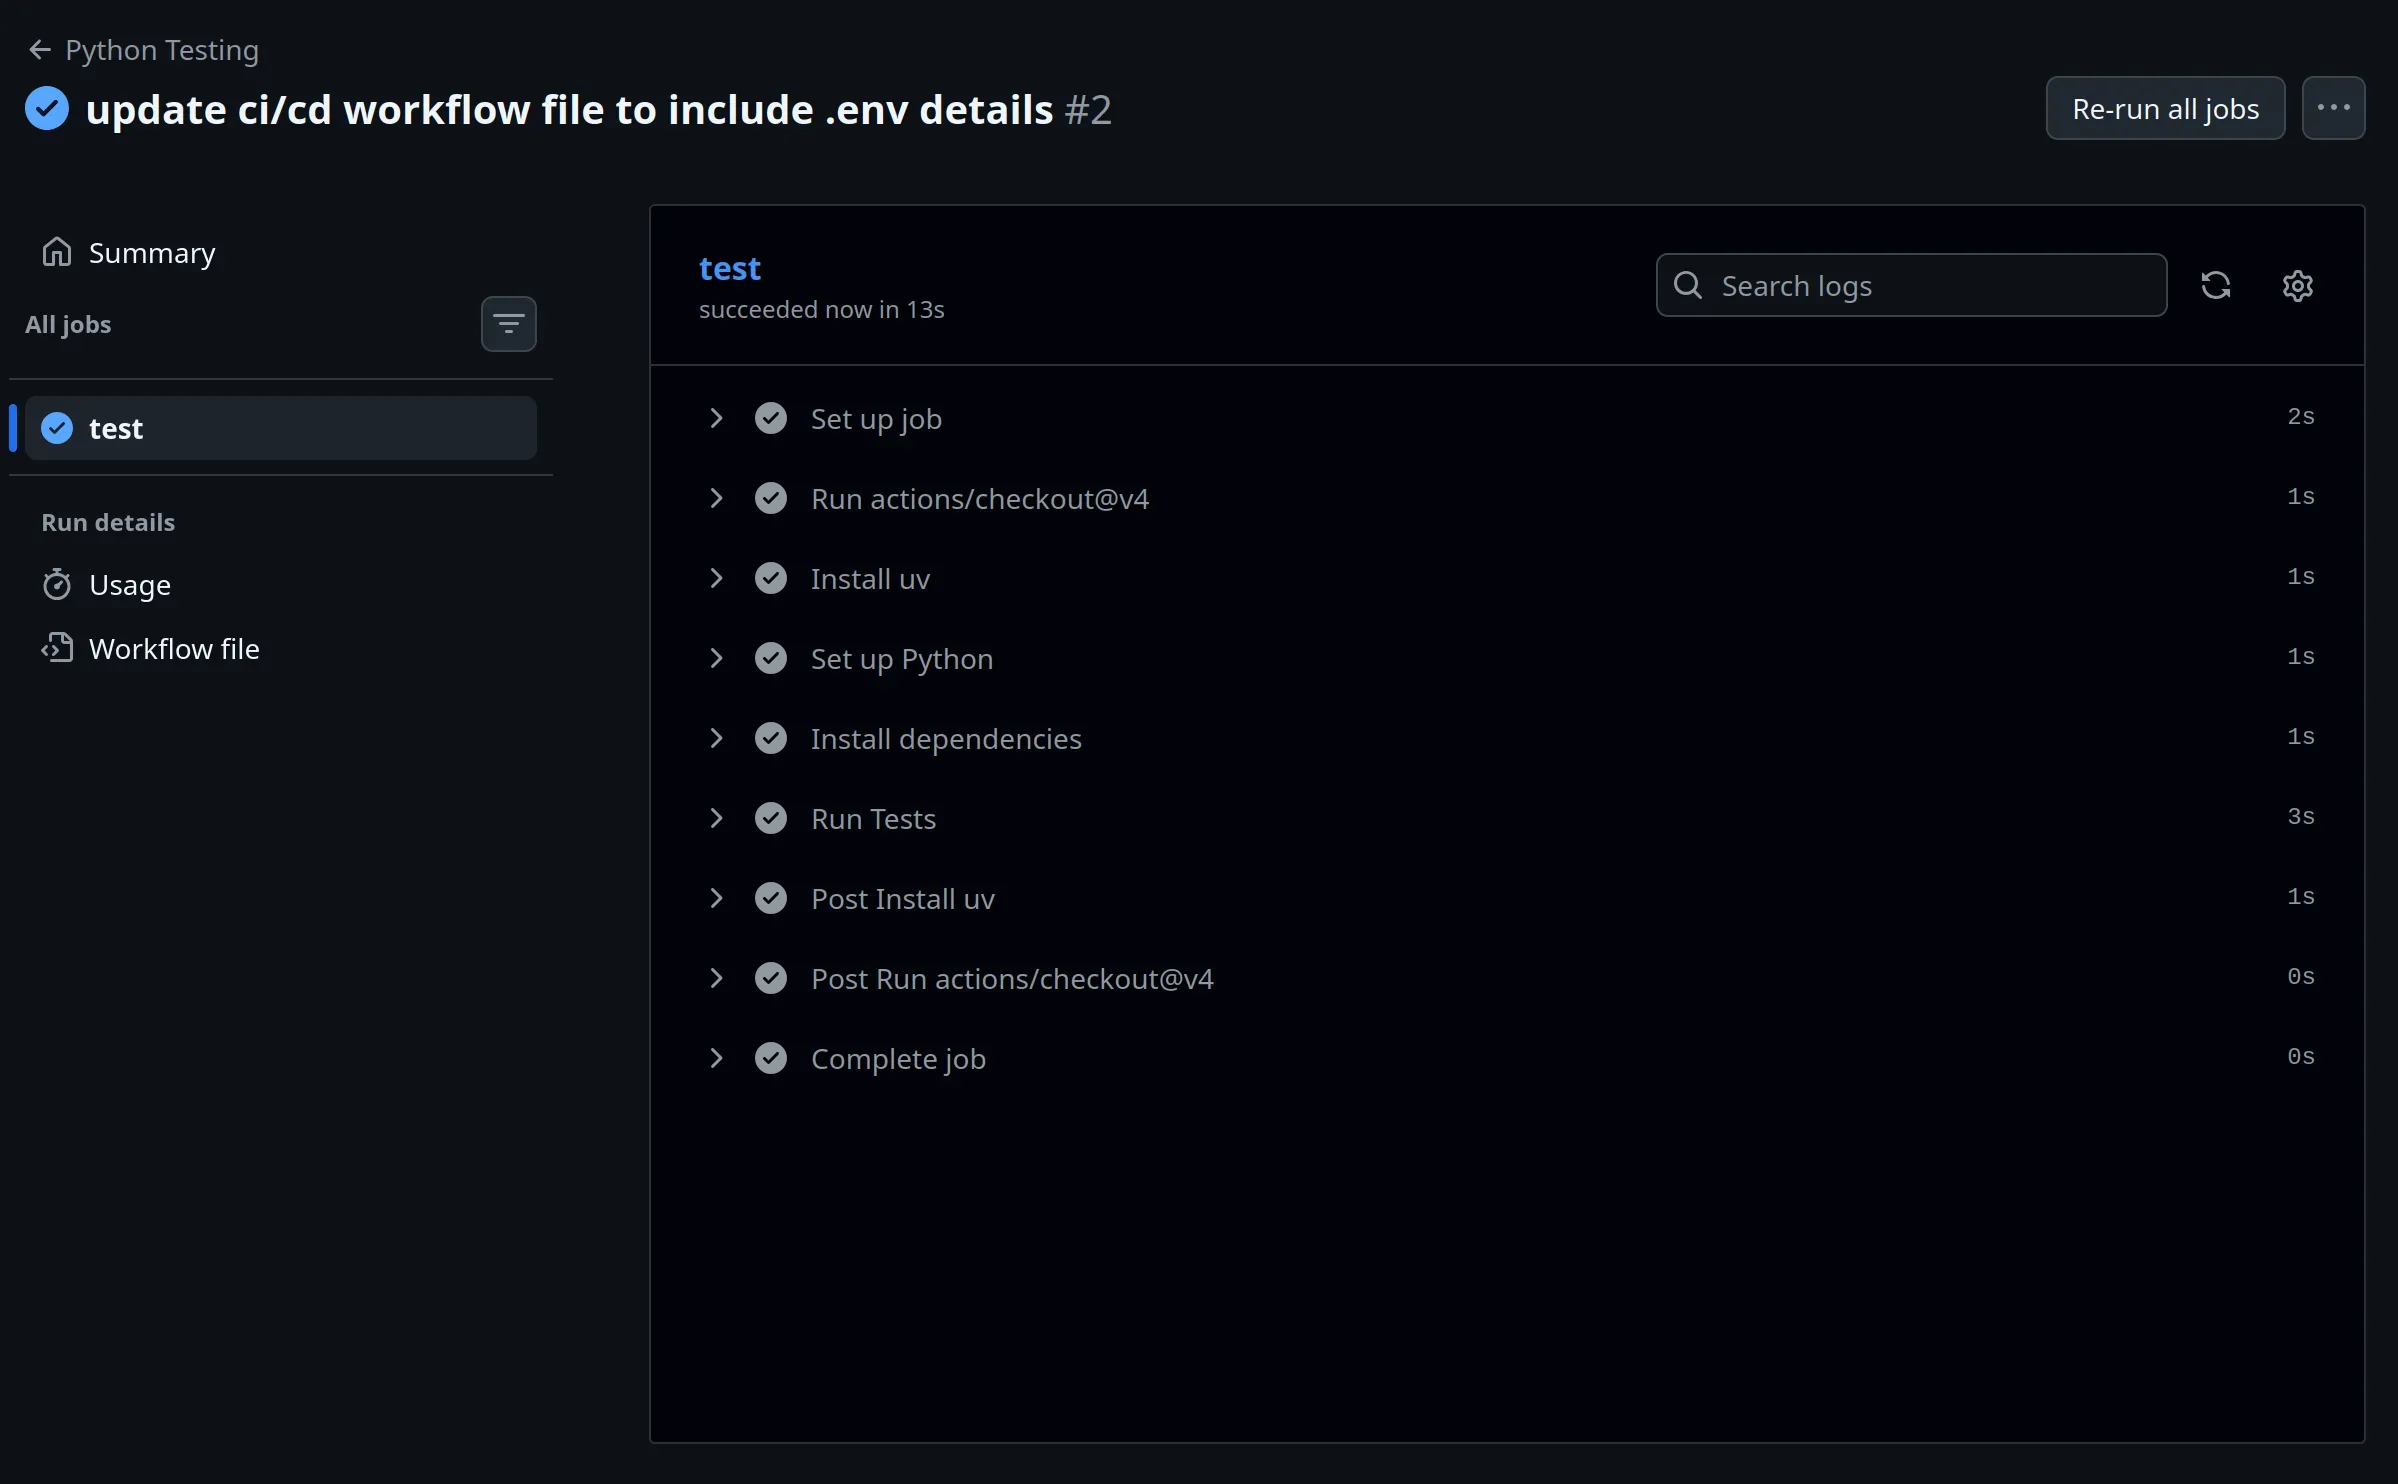Open the Summary page via home icon
The width and height of the screenshot is (2398, 1484).
click(57, 252)
